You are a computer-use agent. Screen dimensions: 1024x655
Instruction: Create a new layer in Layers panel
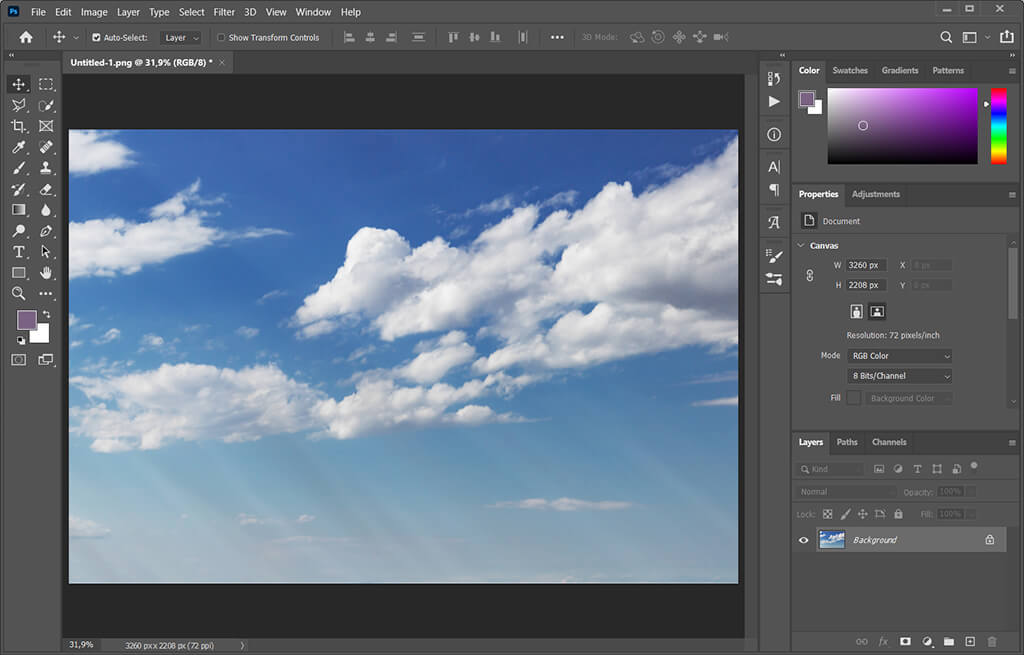pyautogui.click(x=970, y=641)
